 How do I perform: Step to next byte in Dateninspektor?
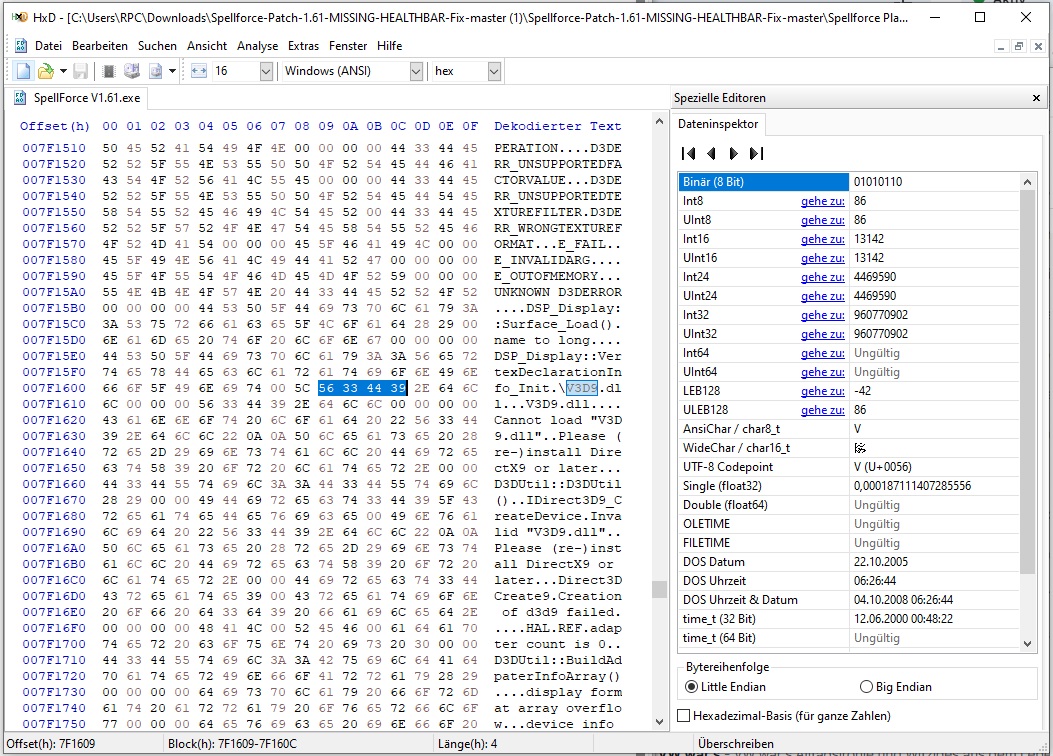pyautogui.click(x=733, y=153)
